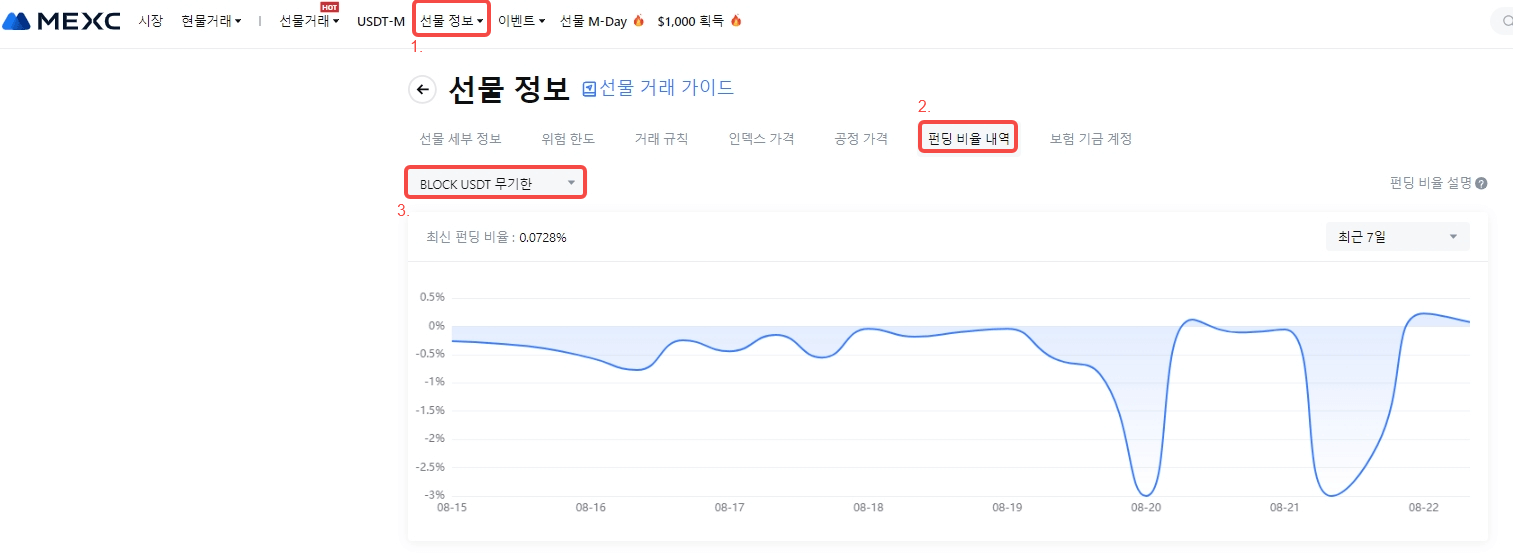Image resolution: width=1513 pixels, height=555 pixels.
Task: Open the 이벤트 menu
Action: (521, 21)
